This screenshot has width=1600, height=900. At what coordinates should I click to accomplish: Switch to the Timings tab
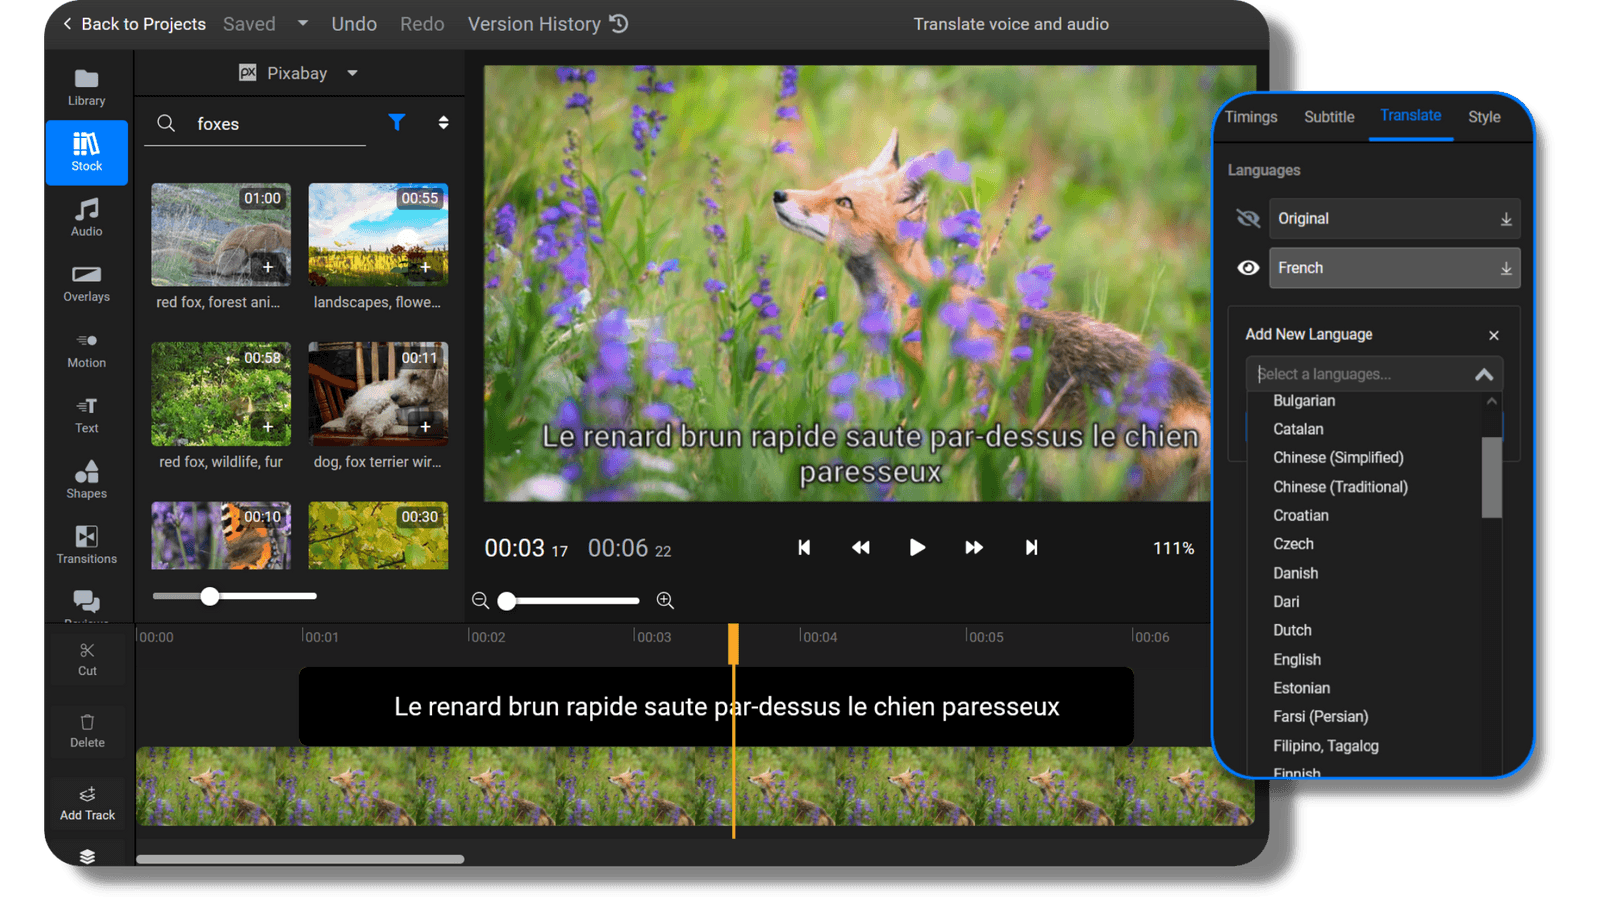click(1251, 117)
